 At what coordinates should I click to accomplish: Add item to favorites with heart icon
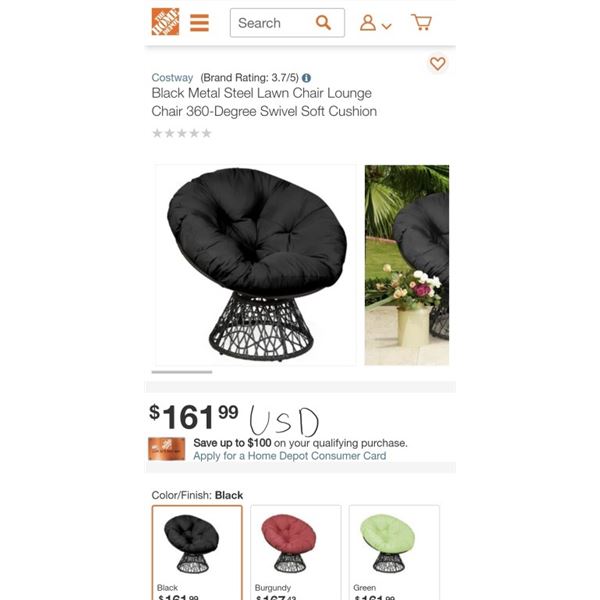coord(437,64)
